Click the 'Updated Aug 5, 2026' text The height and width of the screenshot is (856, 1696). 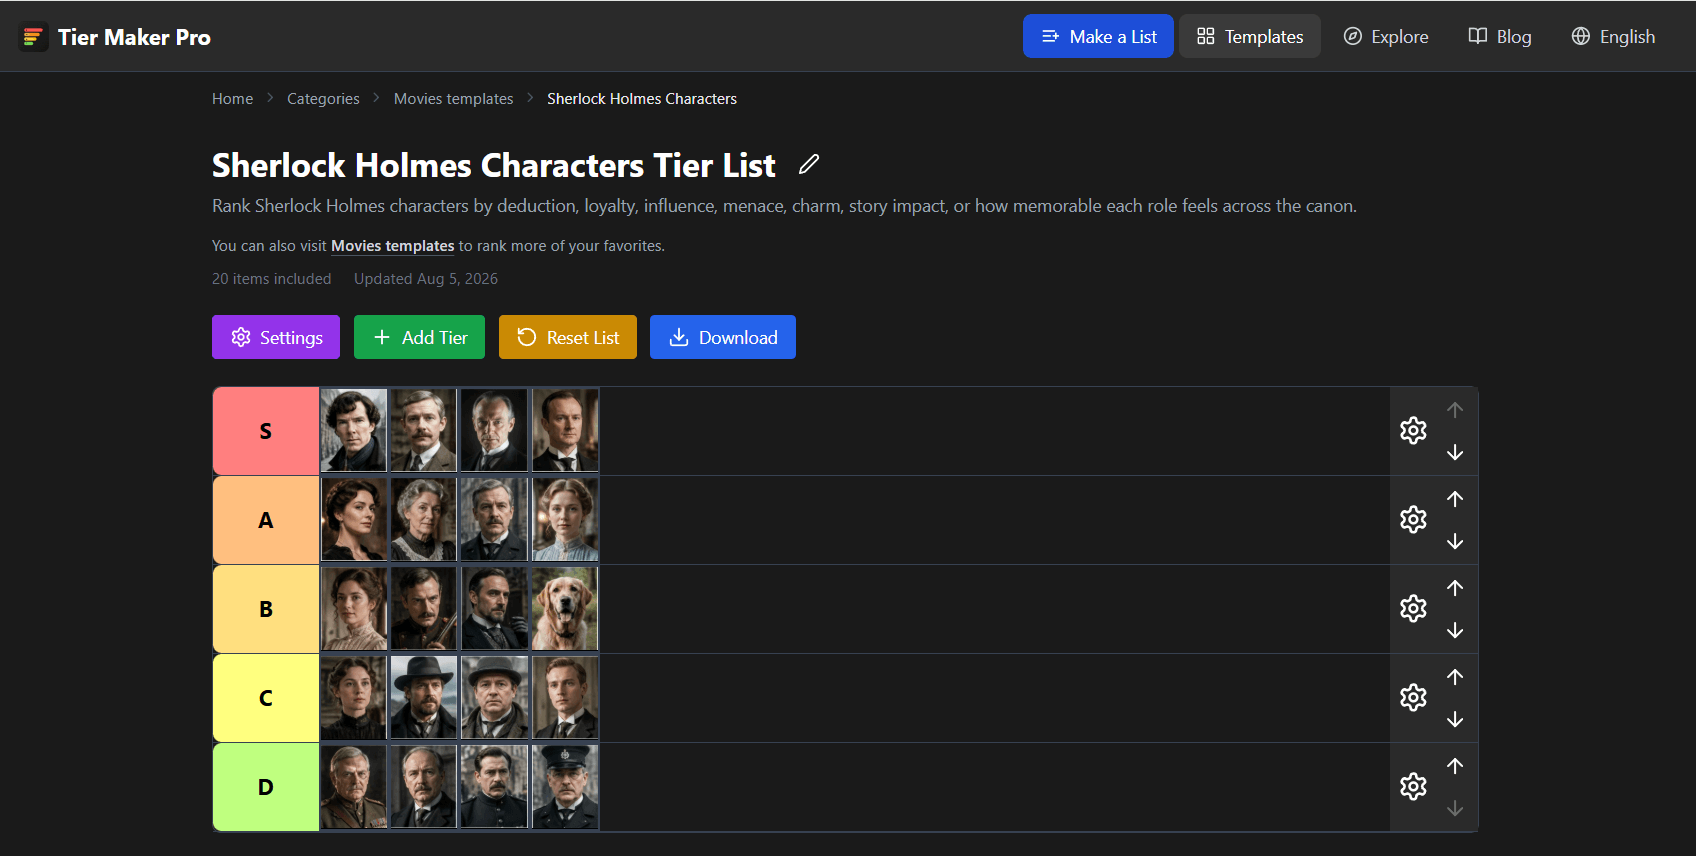[426, 279]
